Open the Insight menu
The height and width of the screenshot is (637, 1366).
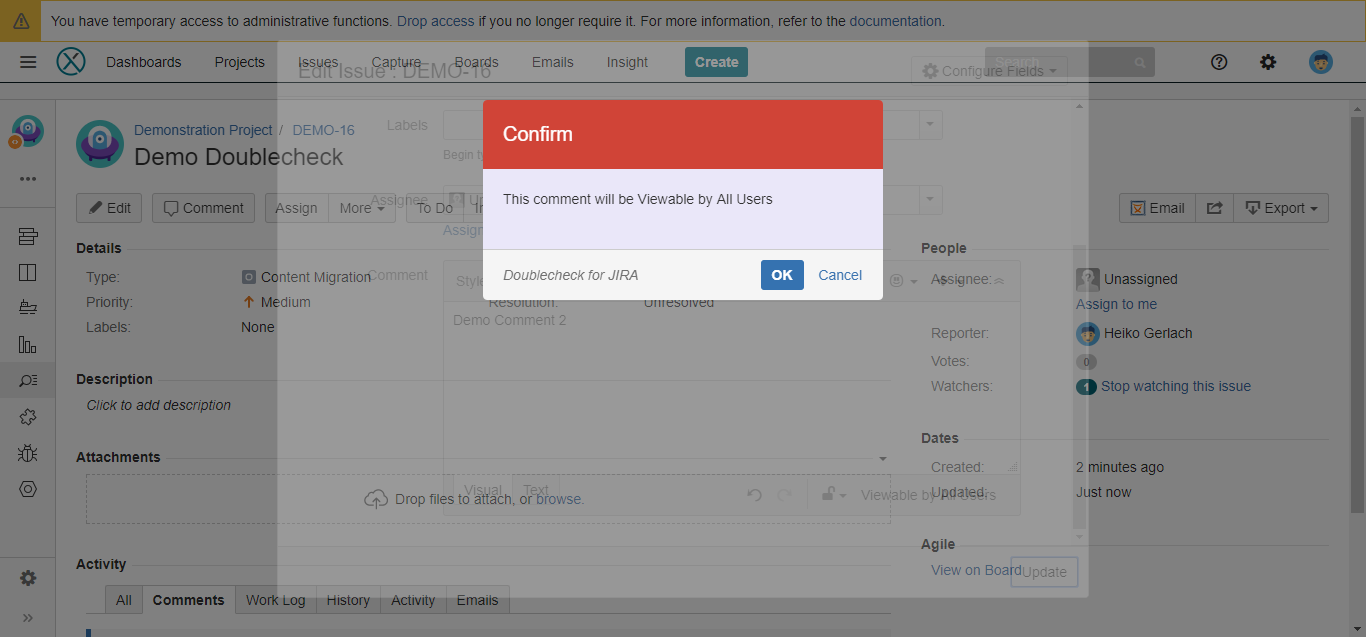coord(627,62)
